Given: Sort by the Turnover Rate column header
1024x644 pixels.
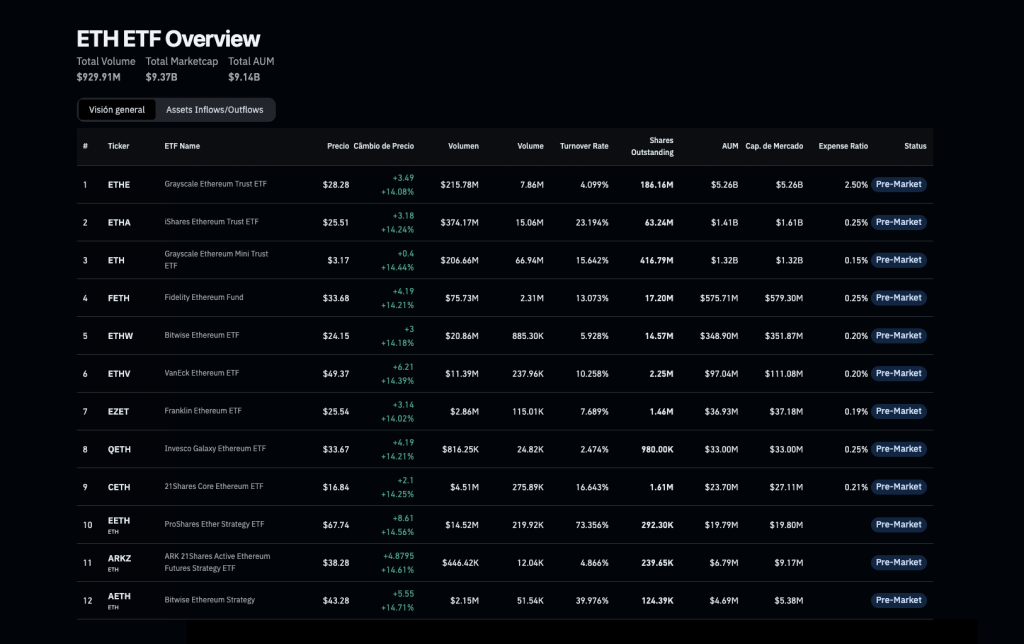Looking at the screenshot, I should click(x=583, y=146).
